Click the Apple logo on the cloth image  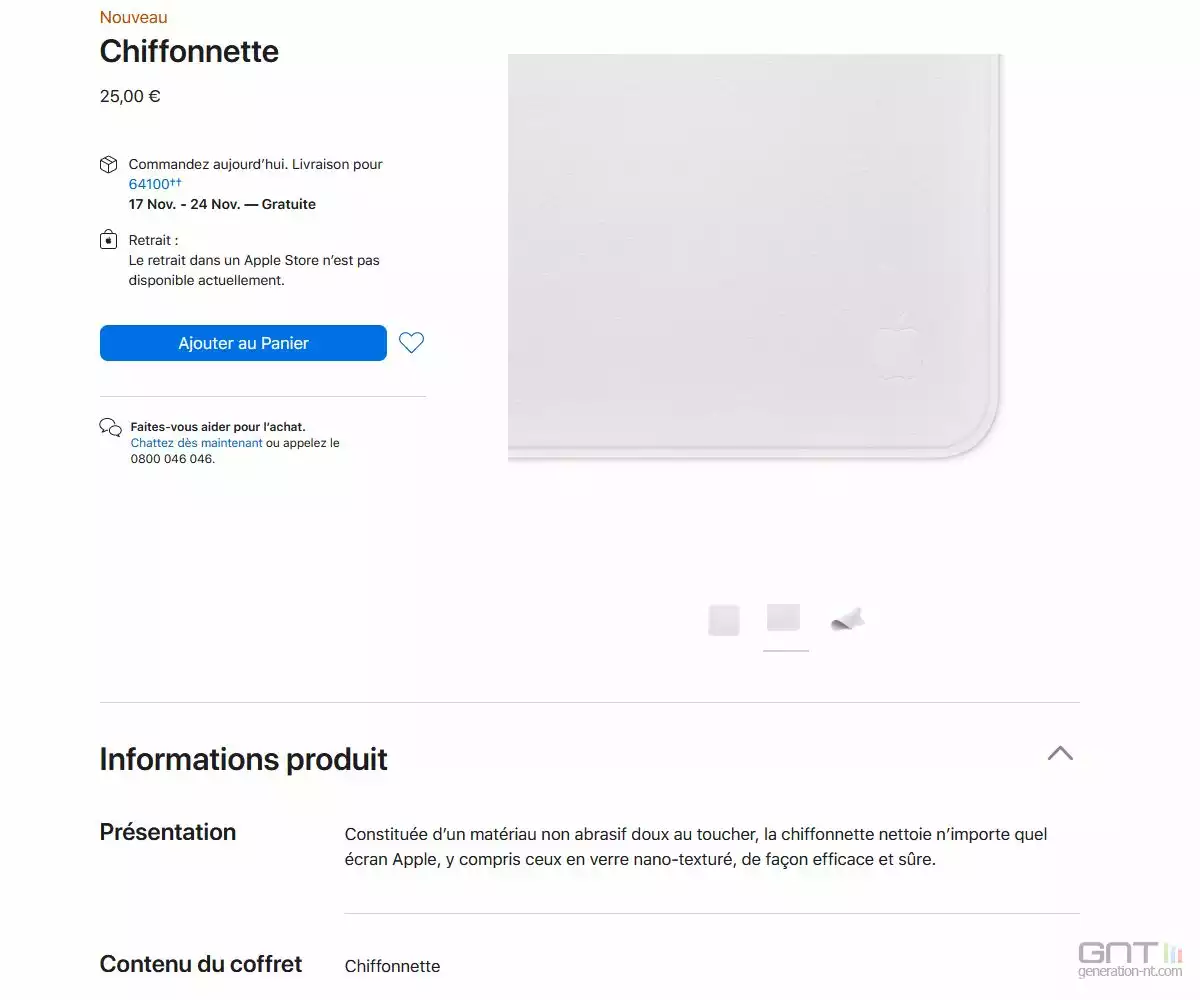tap(897, 346)
